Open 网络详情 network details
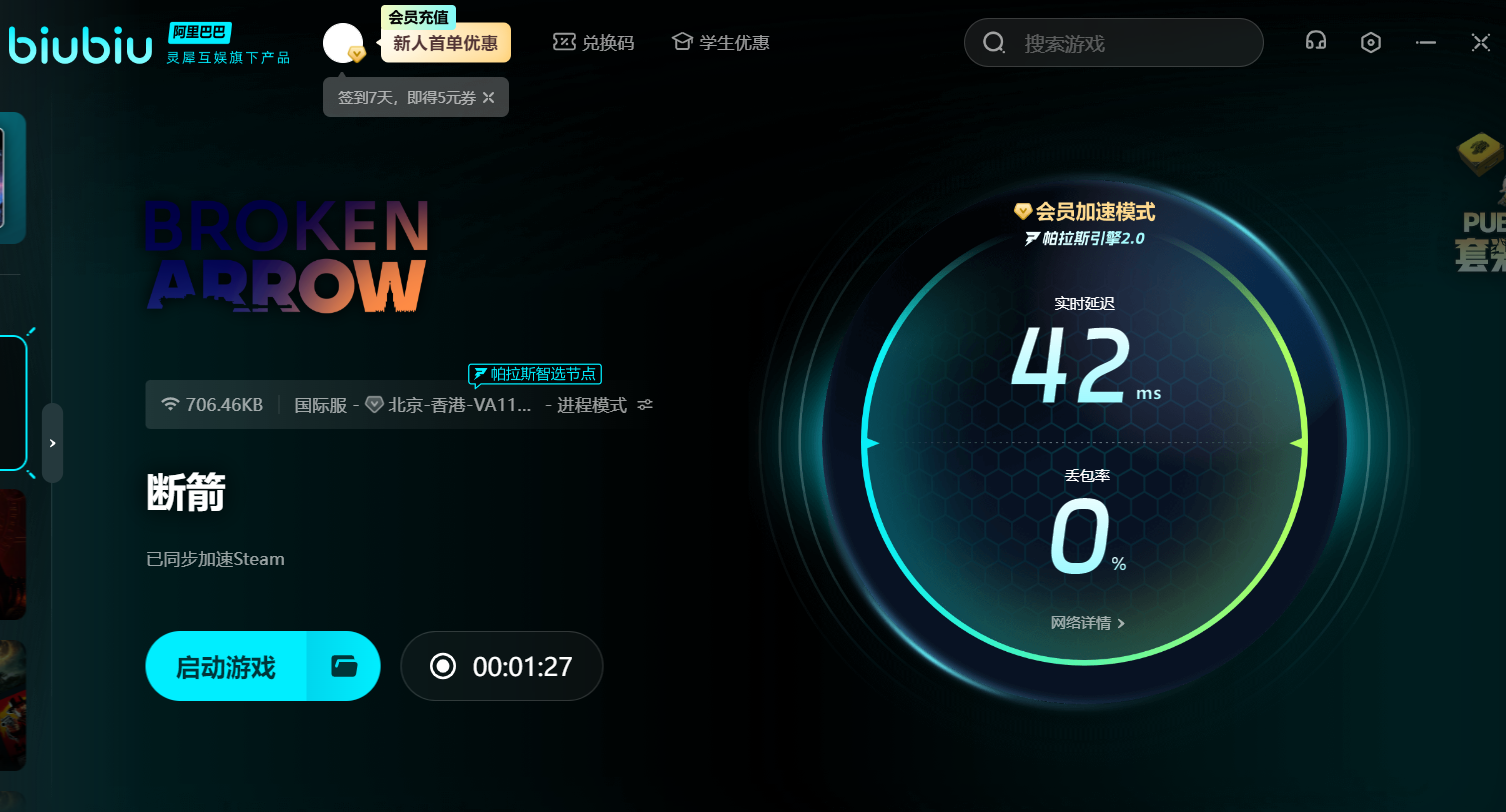Viewport: 1506px width, 812px height. coord(1088,623)
